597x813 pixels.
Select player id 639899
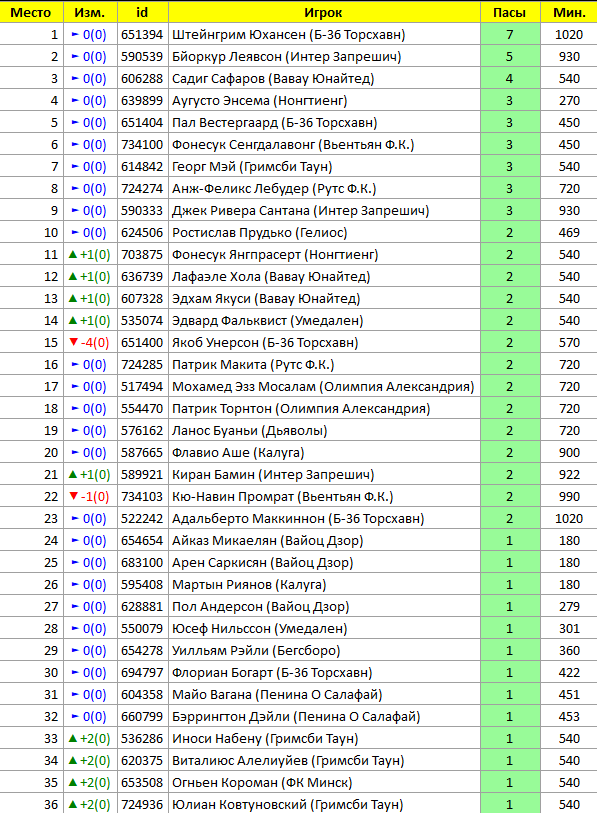click(142, 101)
